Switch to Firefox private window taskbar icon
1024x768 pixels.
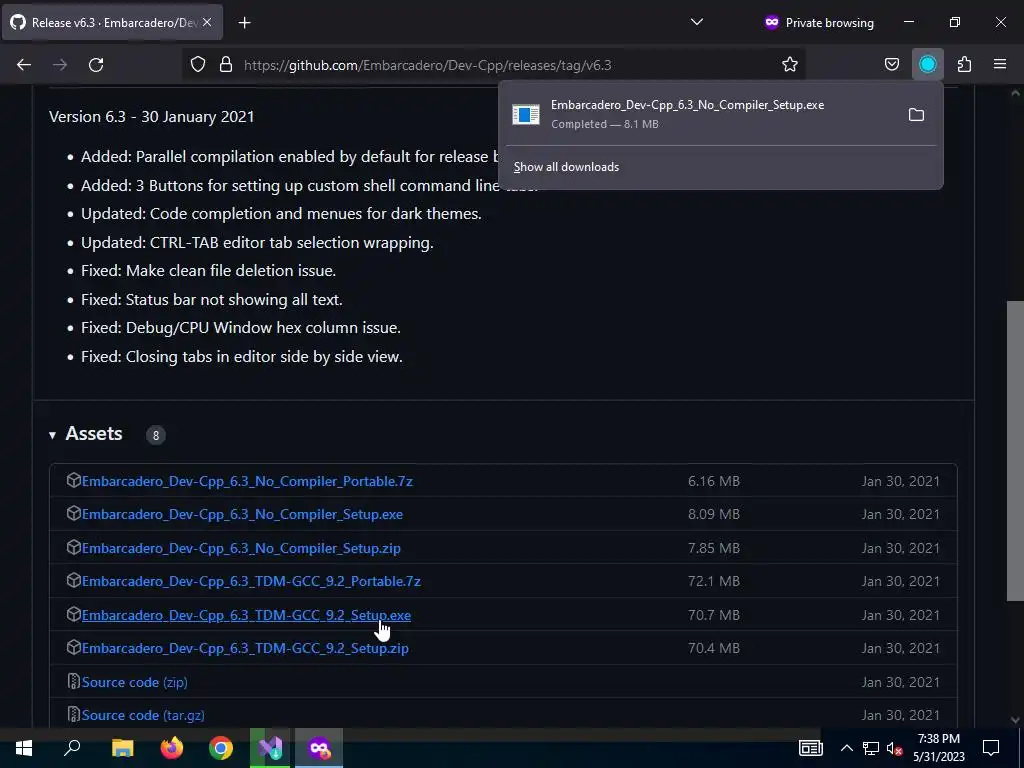pyautogui.click(x=319, y=748)
